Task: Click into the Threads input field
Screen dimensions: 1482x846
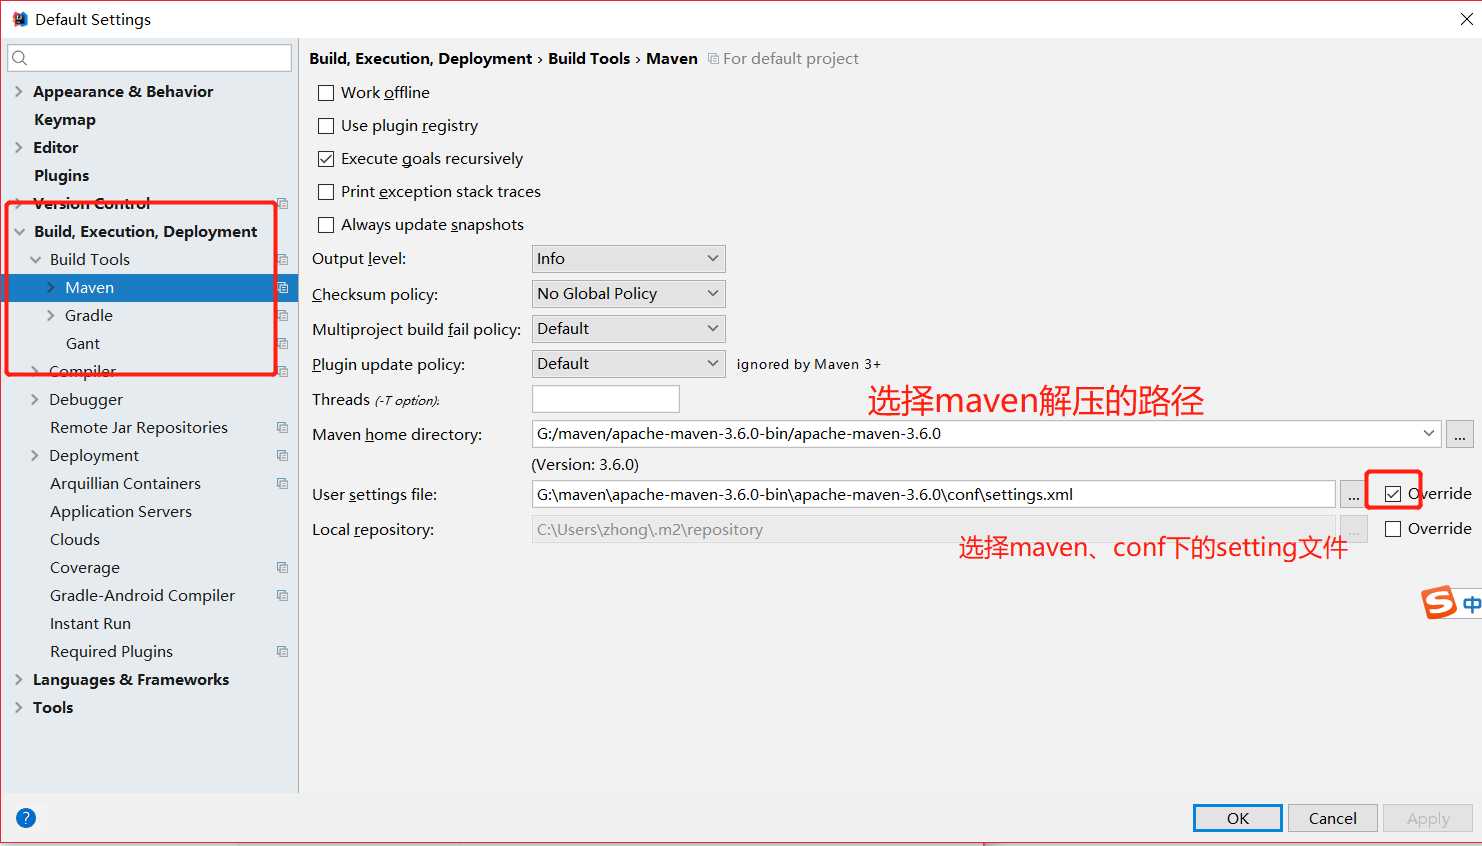Action: [606, 399]
